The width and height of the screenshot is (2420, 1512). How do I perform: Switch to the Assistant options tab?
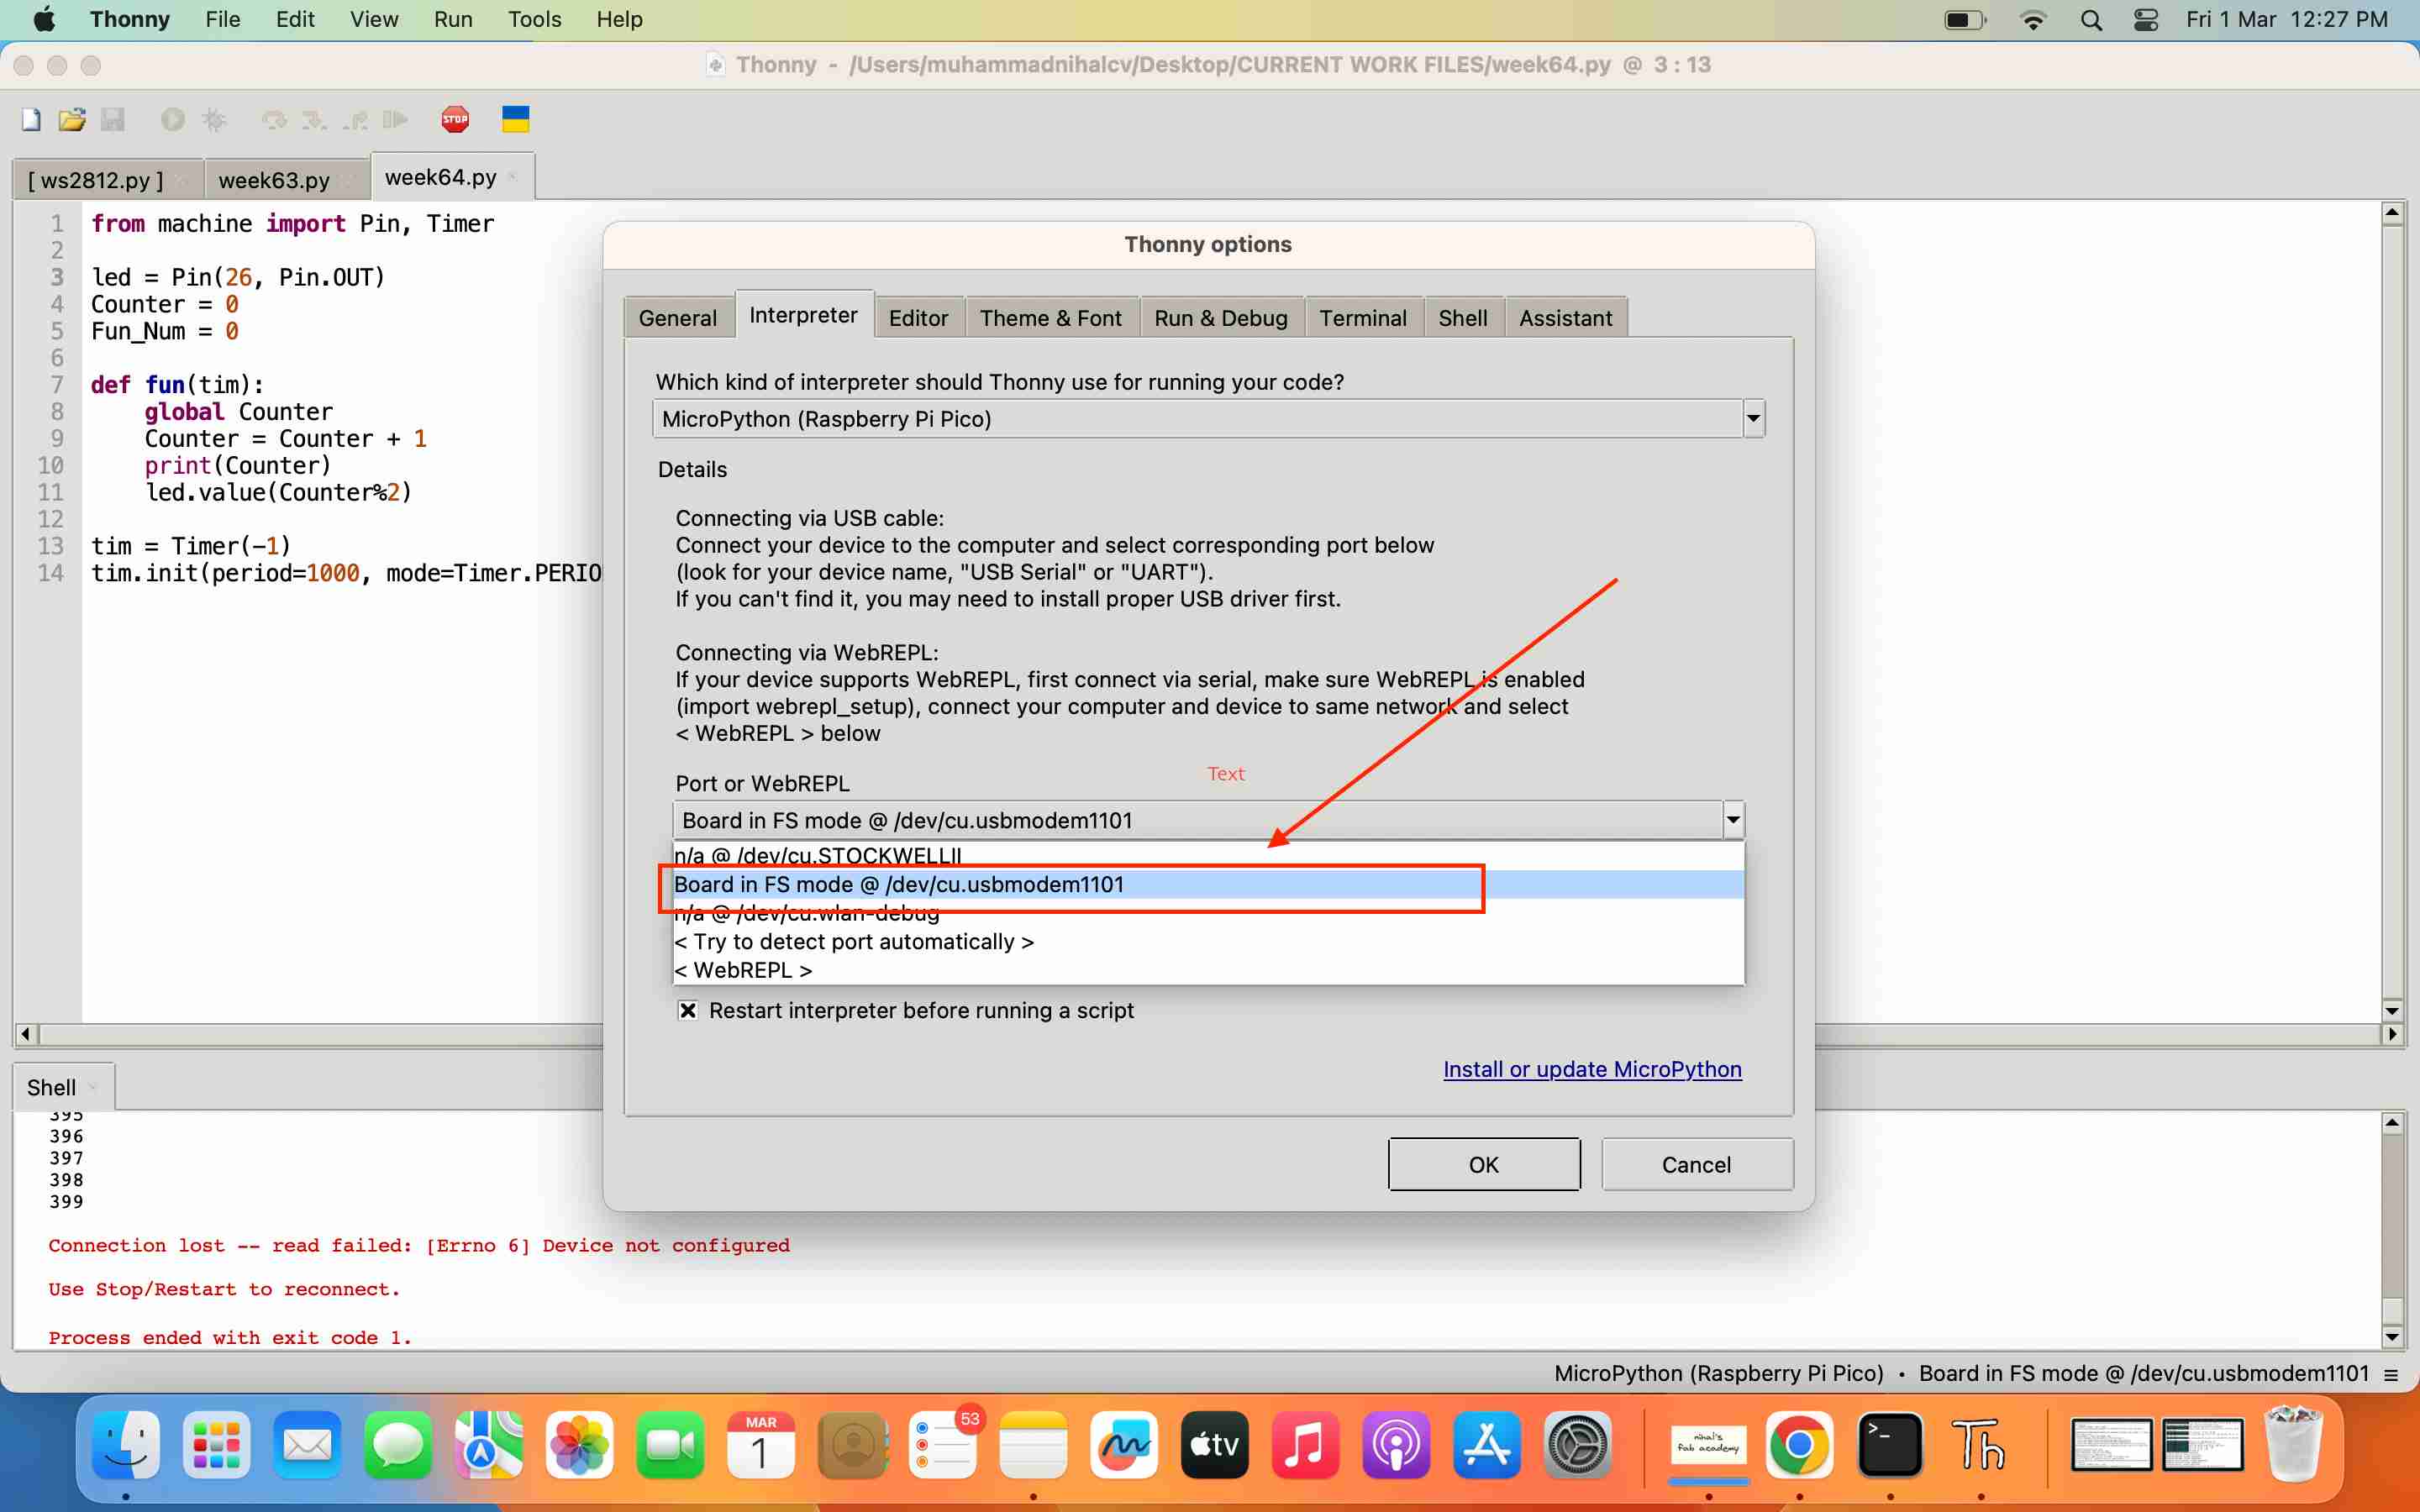(x=1565, y=318)
